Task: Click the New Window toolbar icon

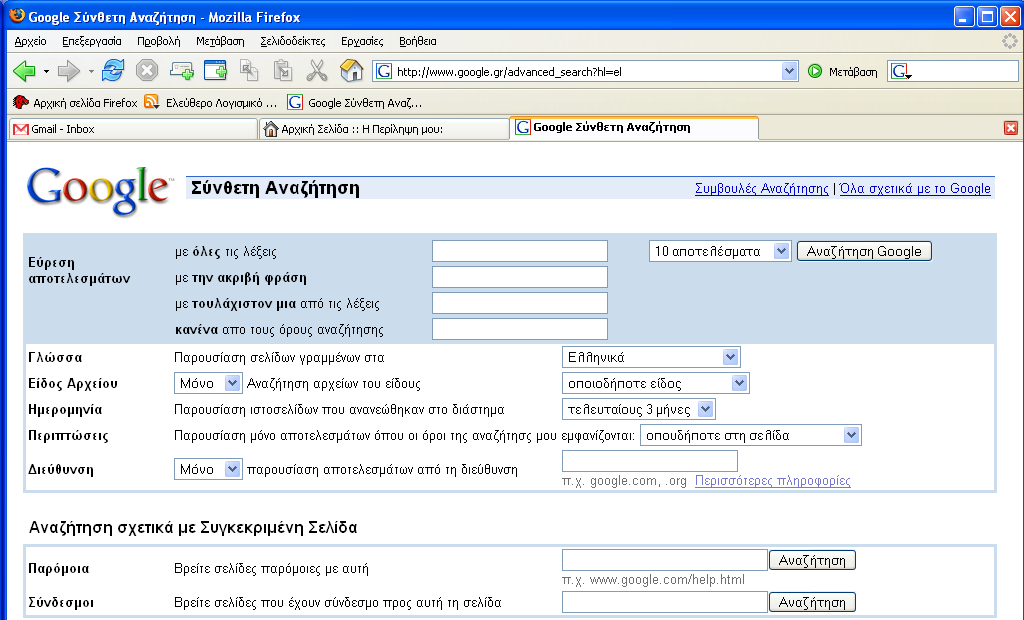Action: (x=216, y=71)
